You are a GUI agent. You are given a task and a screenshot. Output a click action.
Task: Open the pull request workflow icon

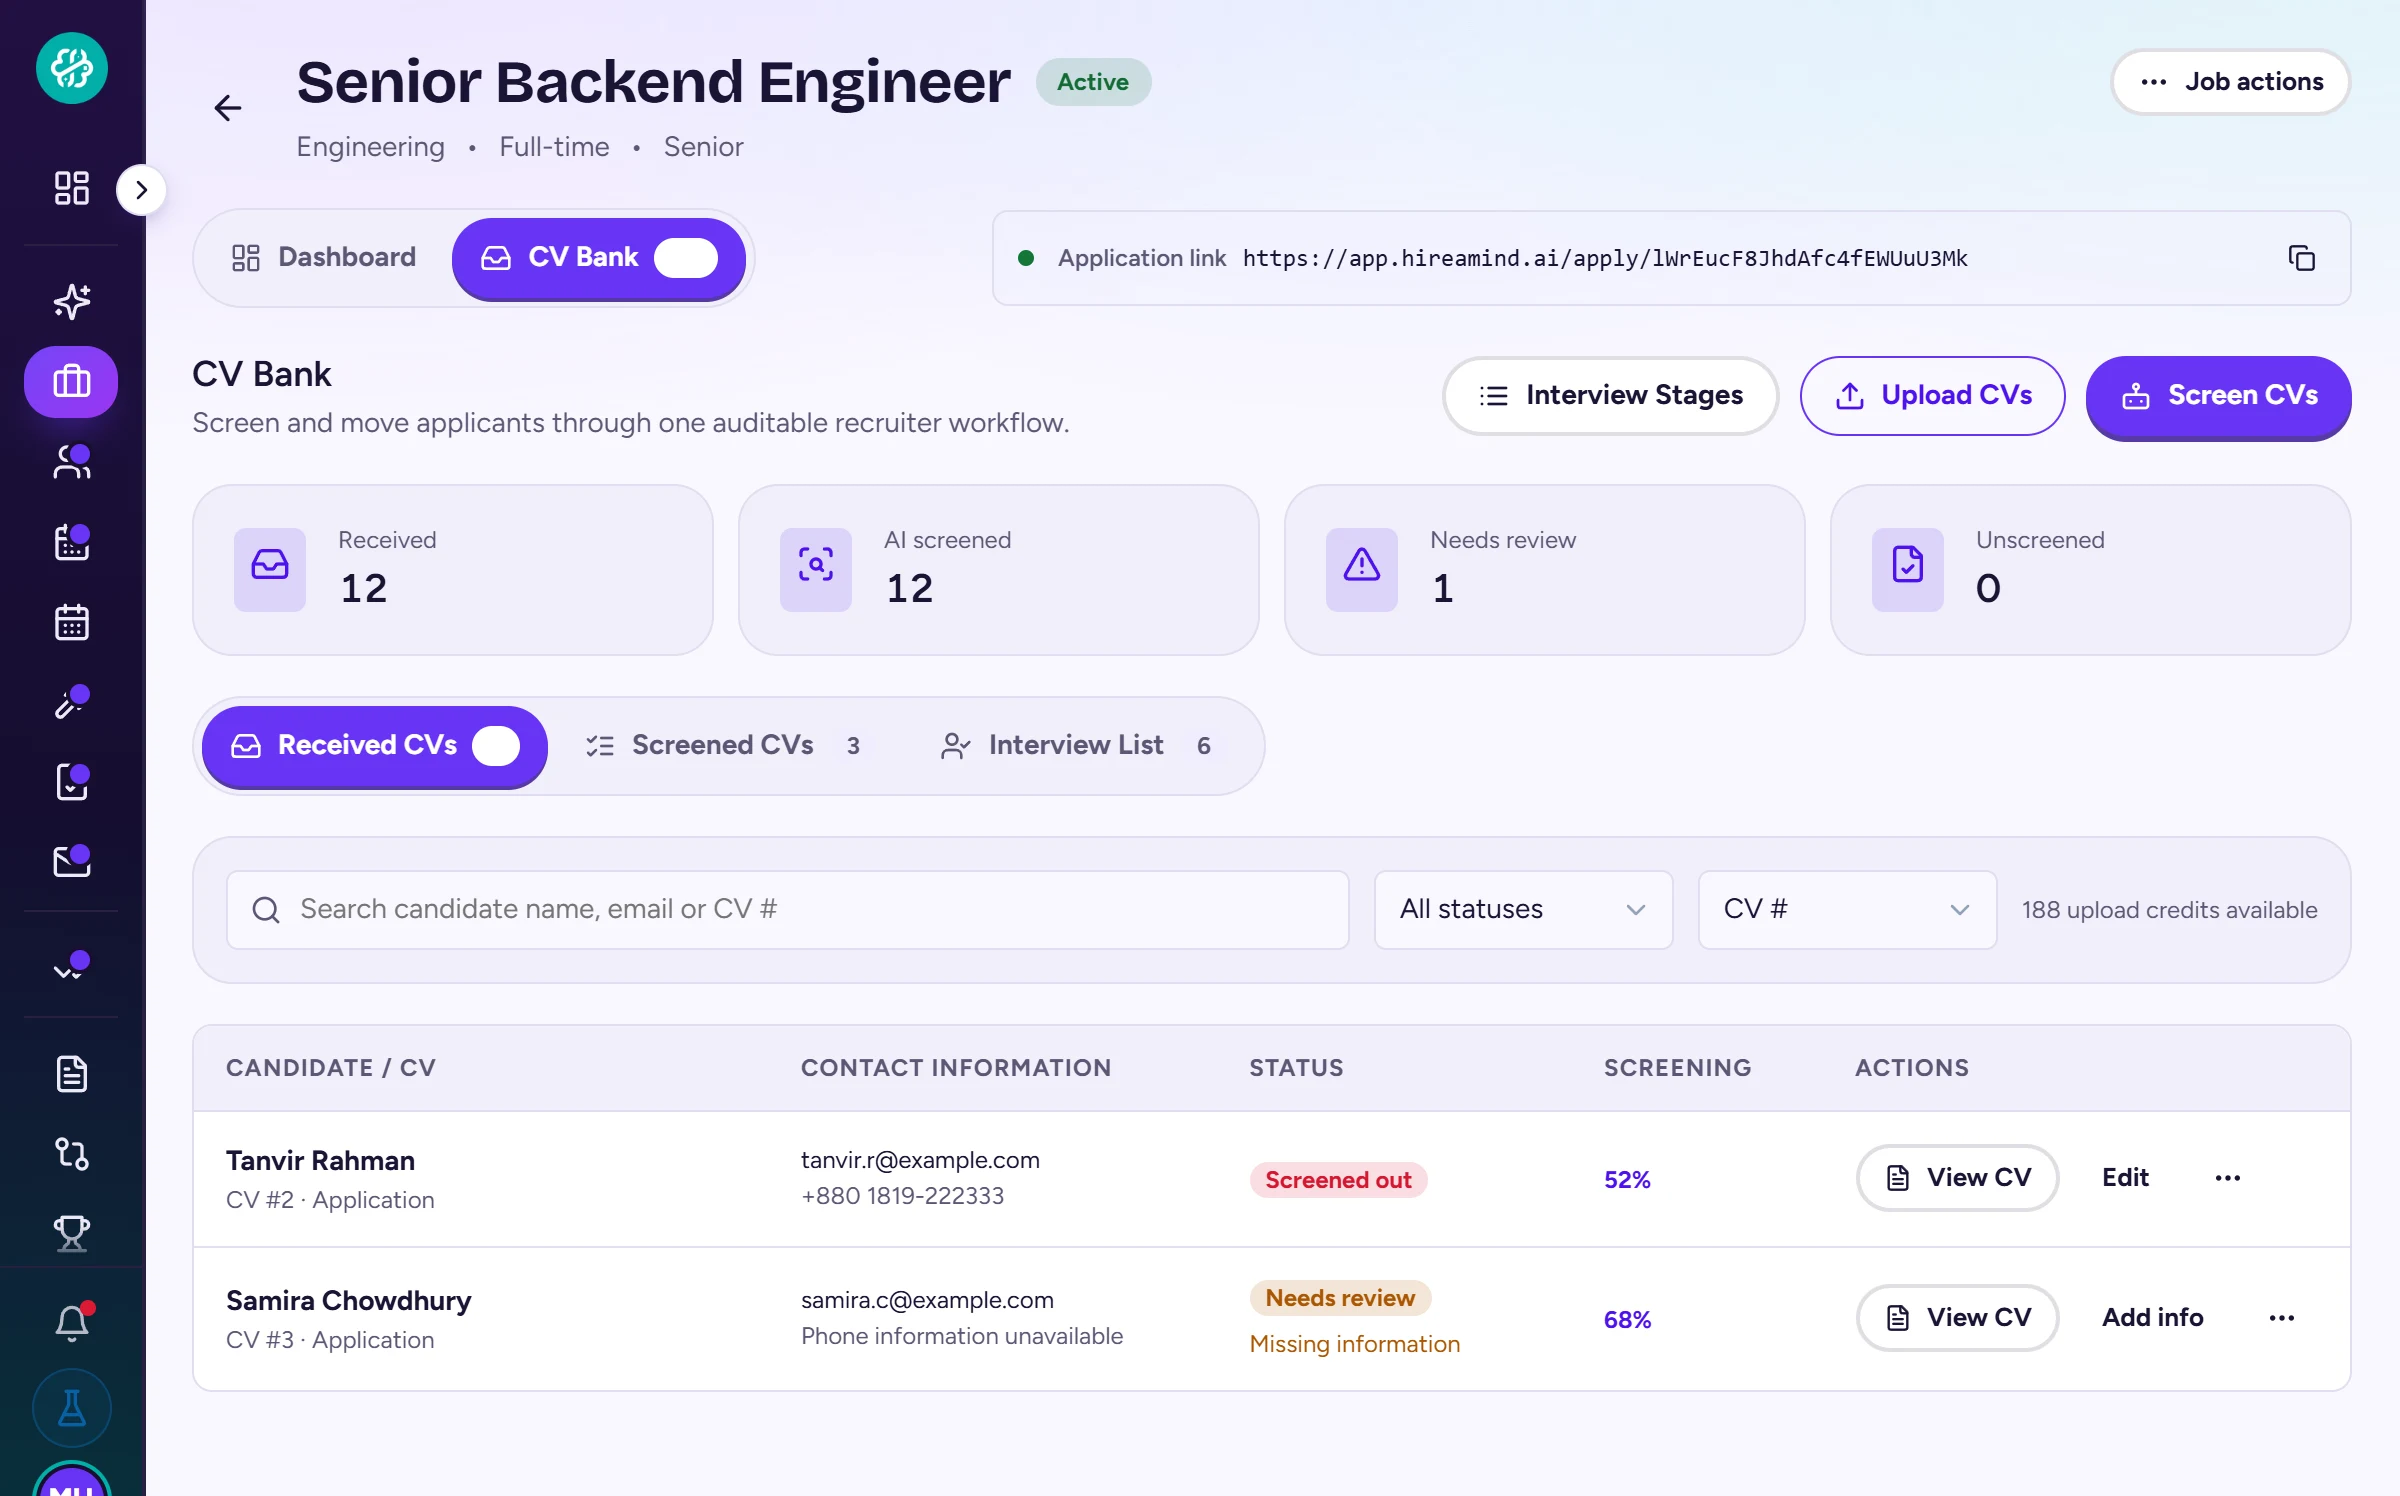point(72,1154)
